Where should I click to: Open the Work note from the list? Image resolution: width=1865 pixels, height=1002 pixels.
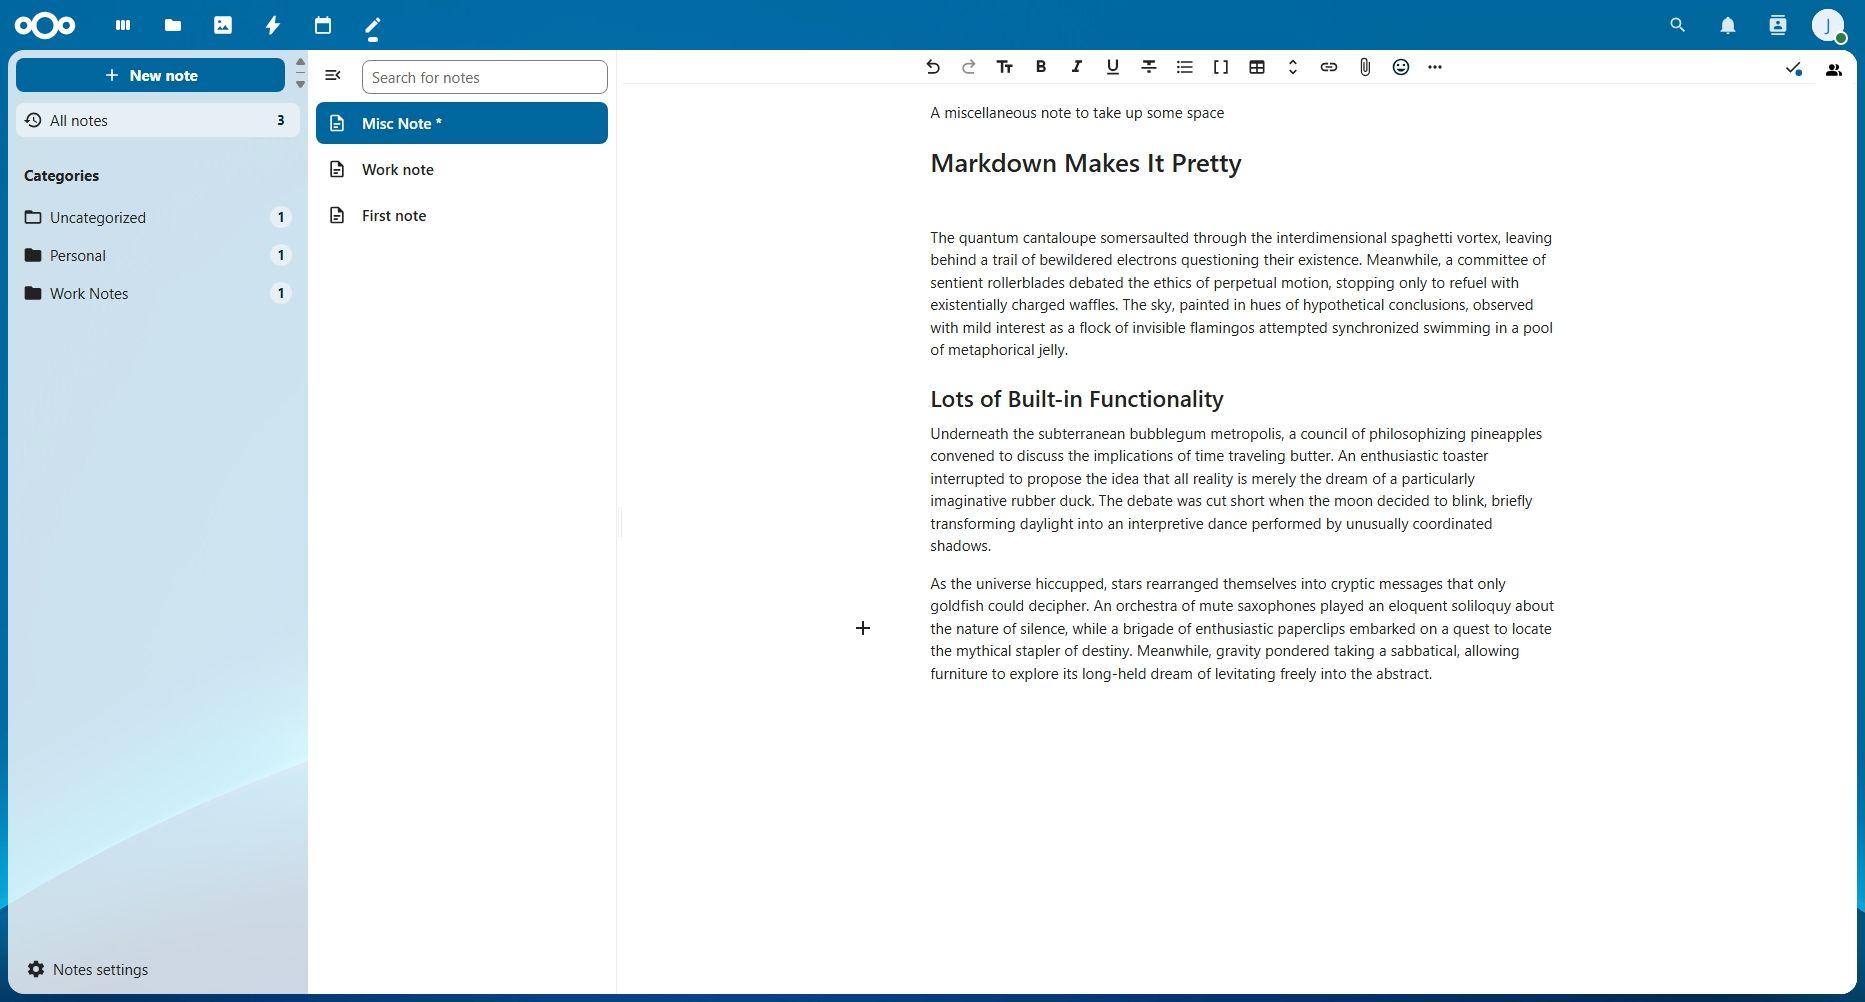(397, 170)
